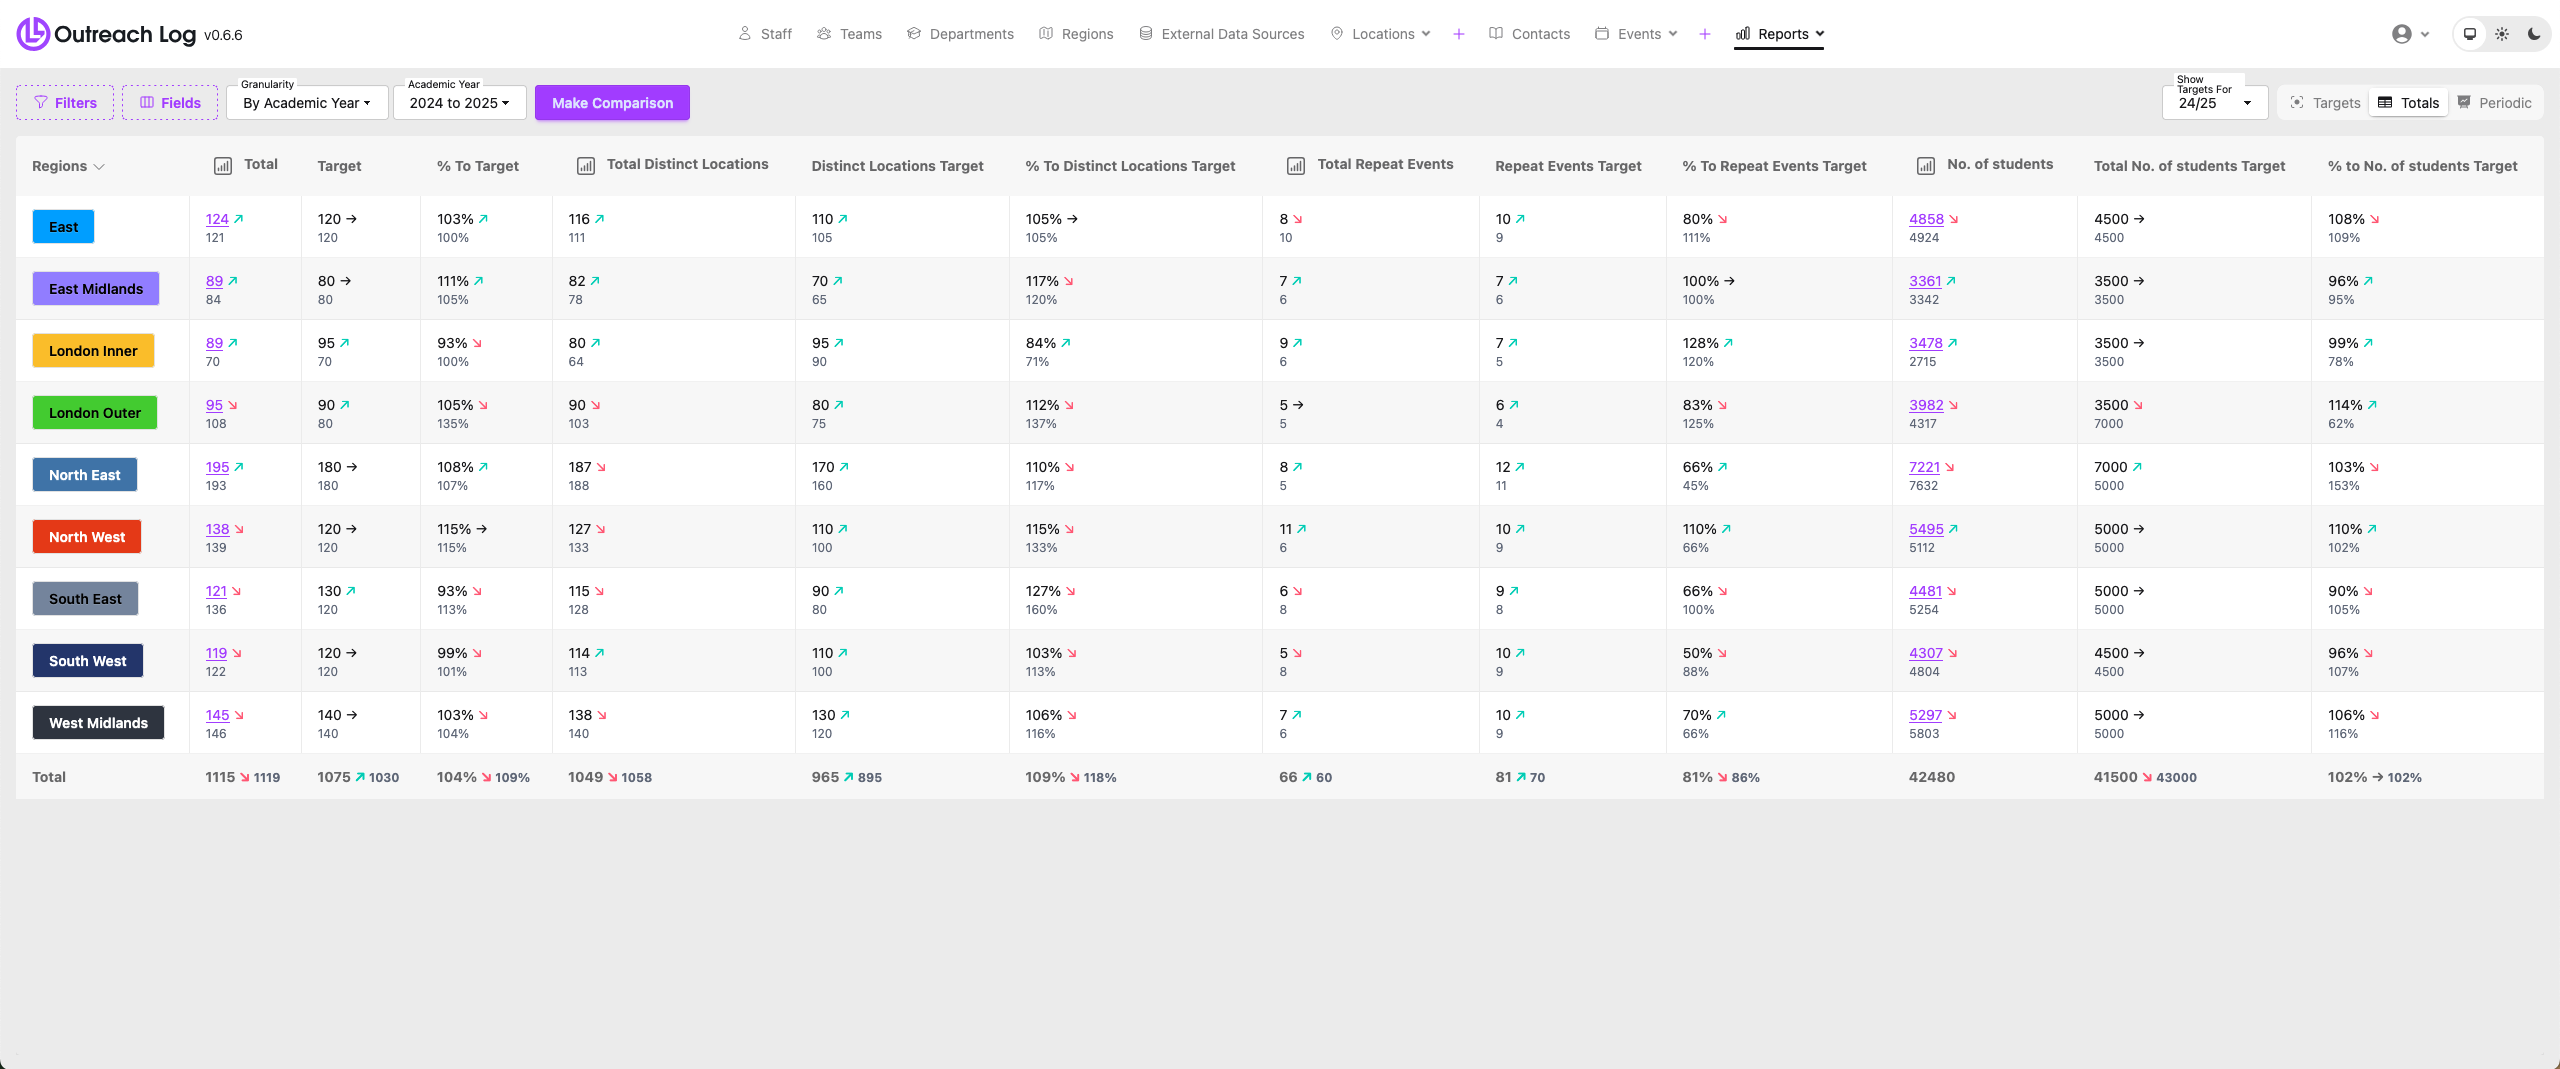Click the North West region color tag
This screenshot has height=1069, width=2560.
coord(87,537)
